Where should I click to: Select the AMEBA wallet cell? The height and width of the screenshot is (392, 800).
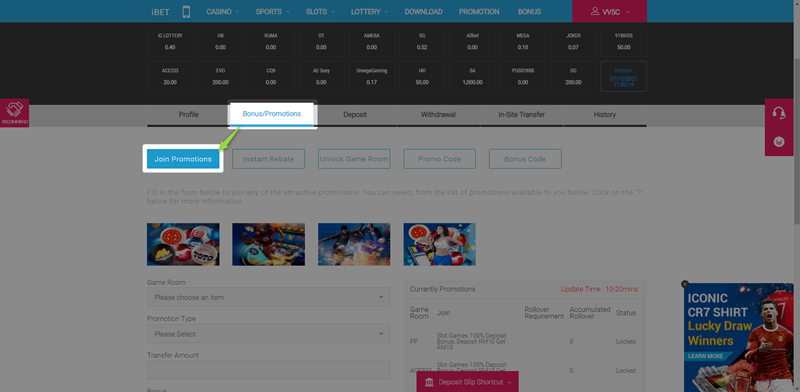pyautogui.click(x=371, y=41)
